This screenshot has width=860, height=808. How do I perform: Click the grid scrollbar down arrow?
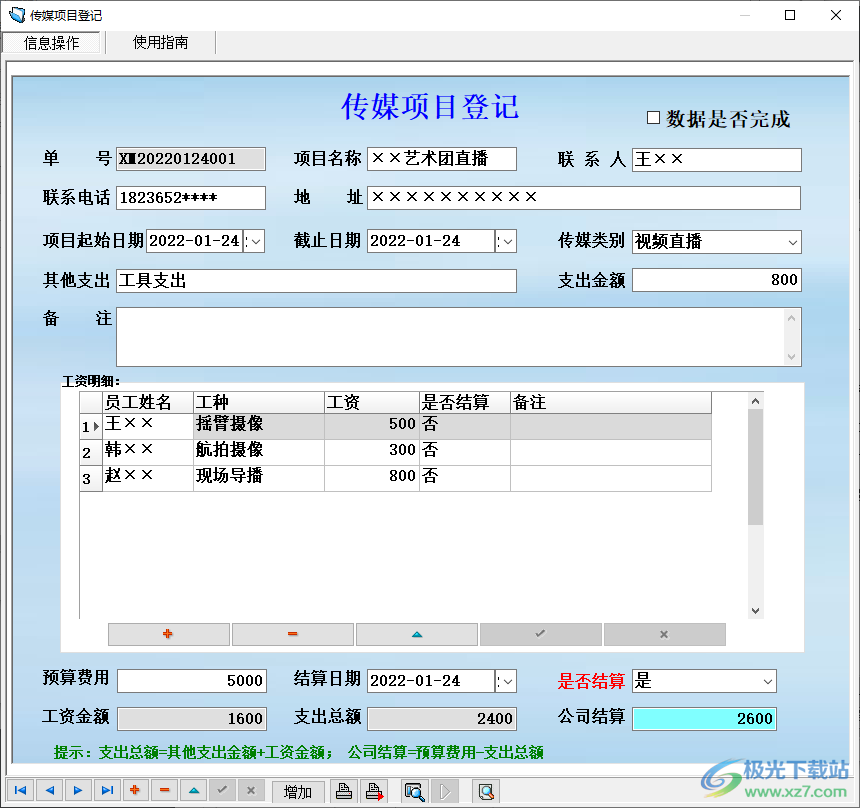click(755, 610)
